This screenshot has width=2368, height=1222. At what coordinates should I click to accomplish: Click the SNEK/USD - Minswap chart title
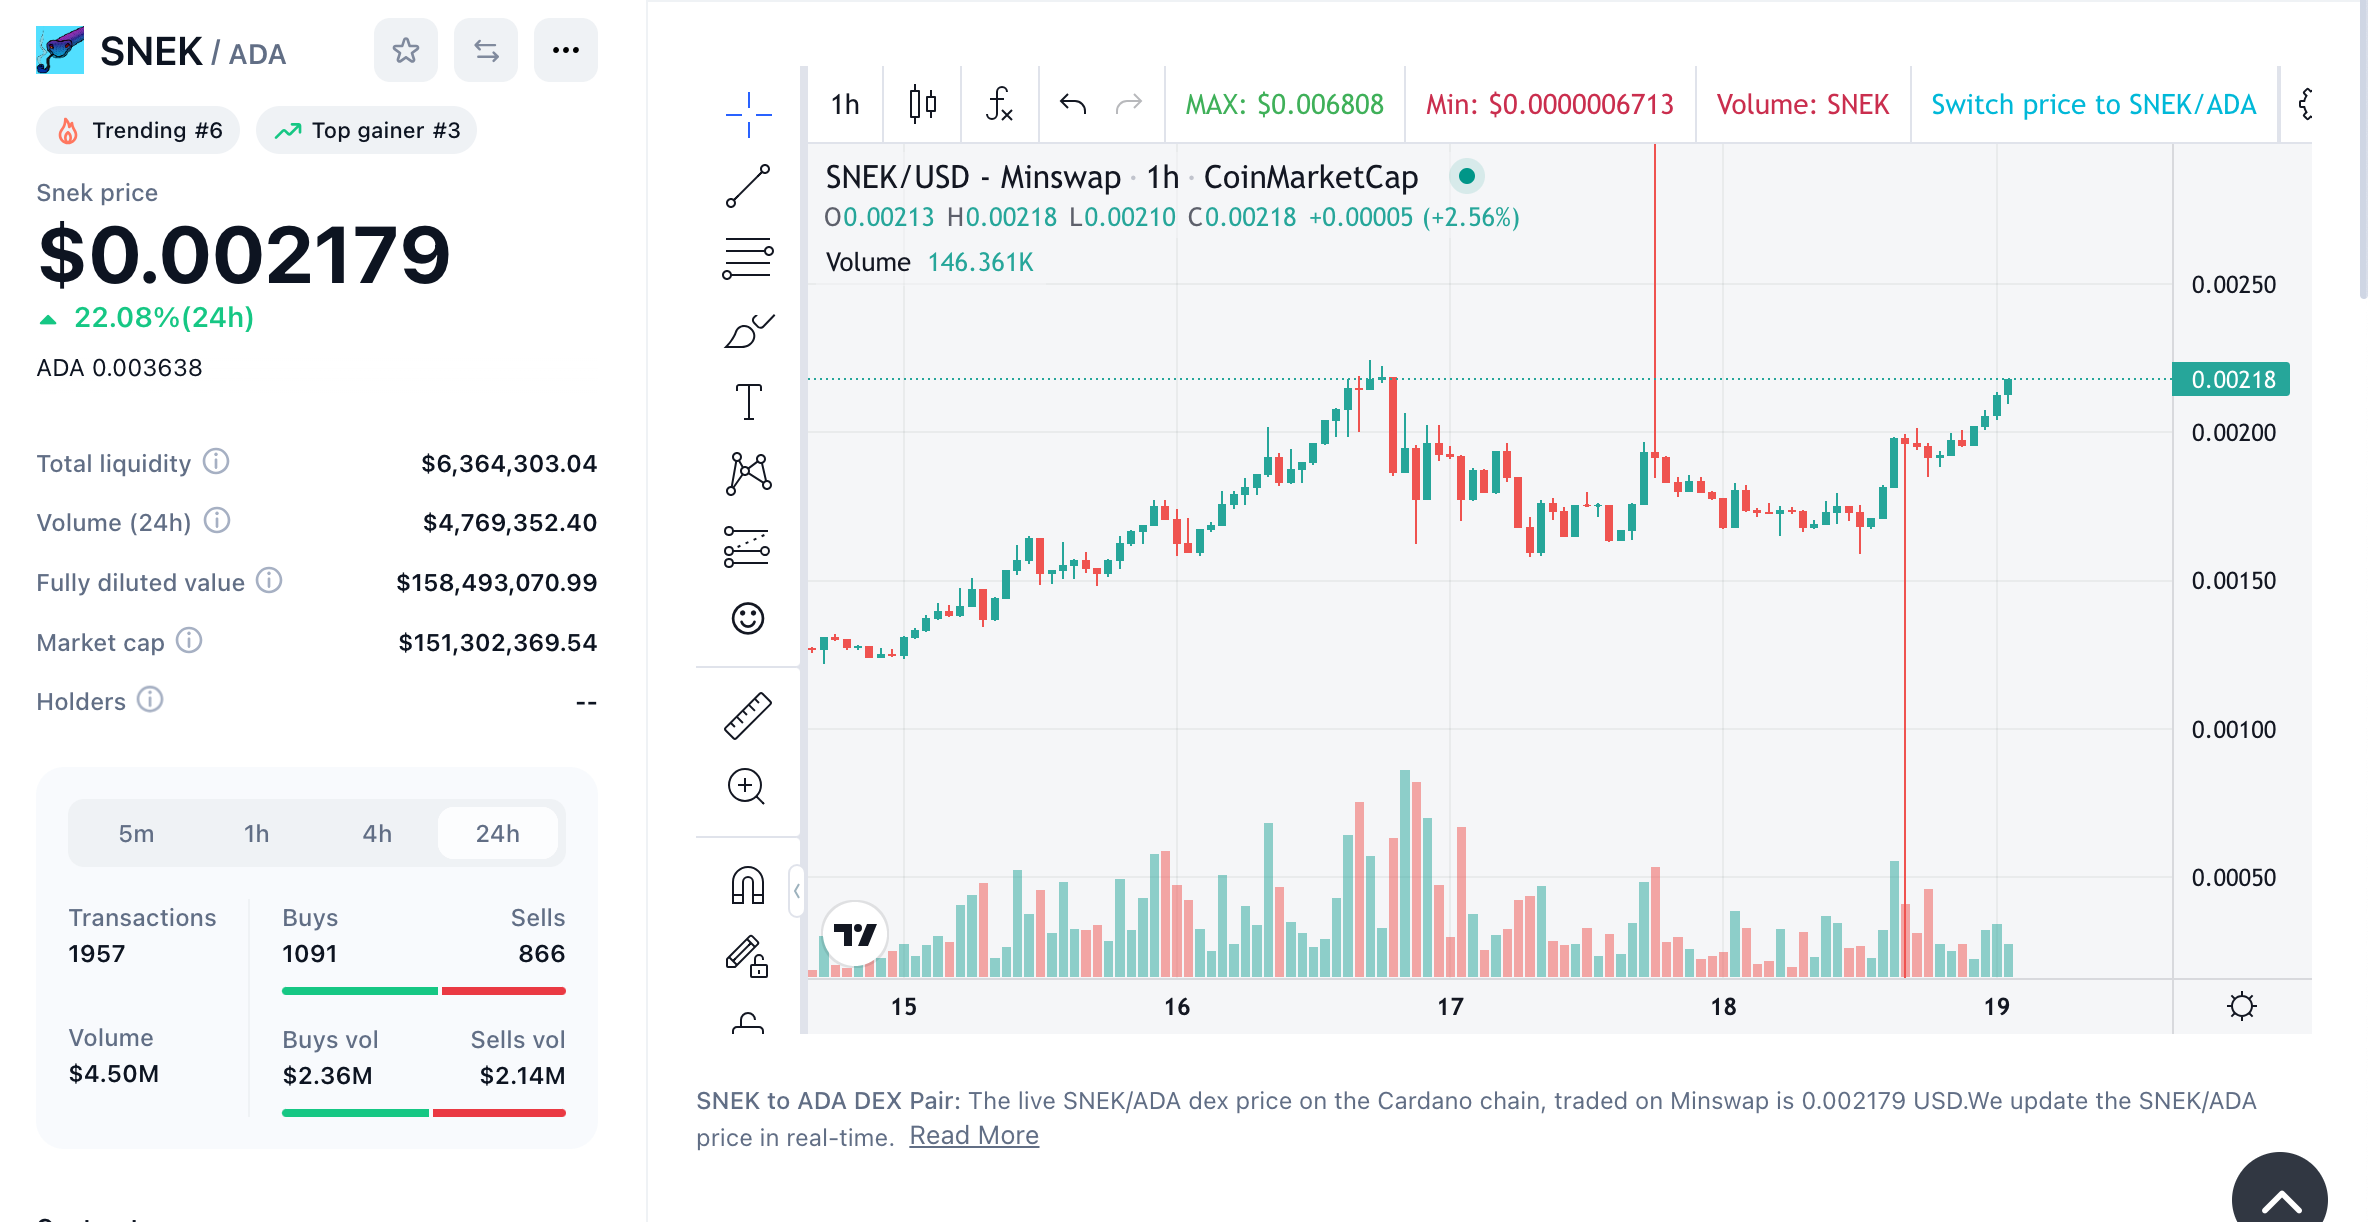click(1121, 177)
